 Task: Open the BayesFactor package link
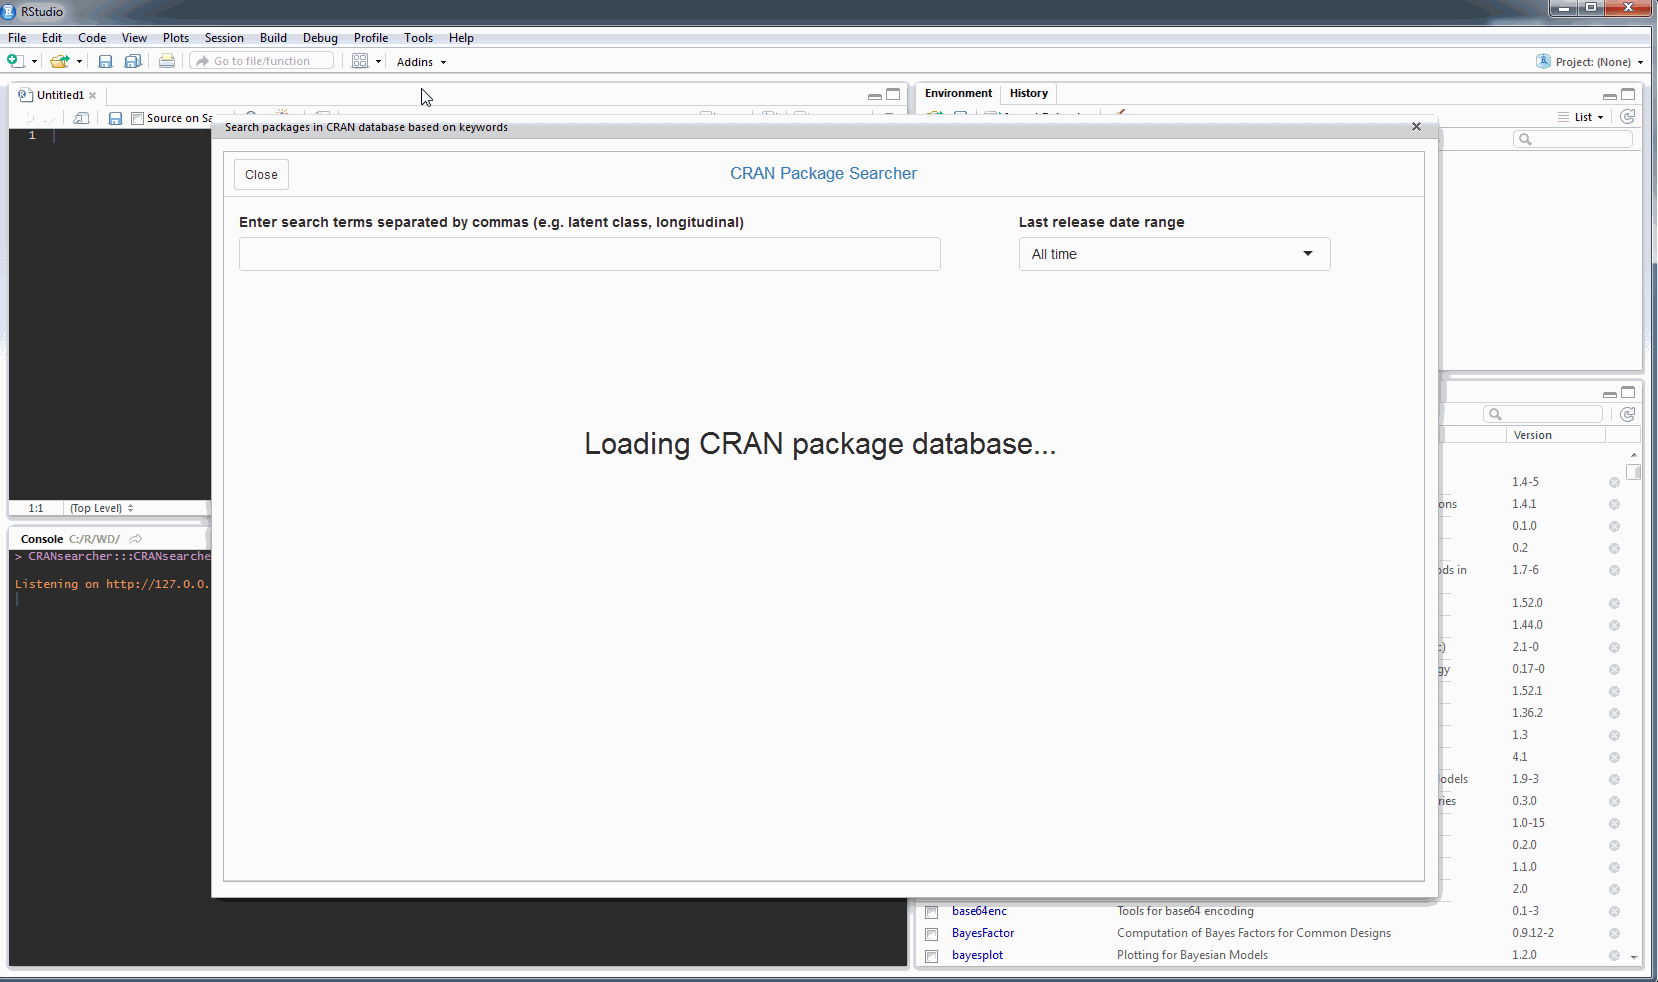[983, 933]
